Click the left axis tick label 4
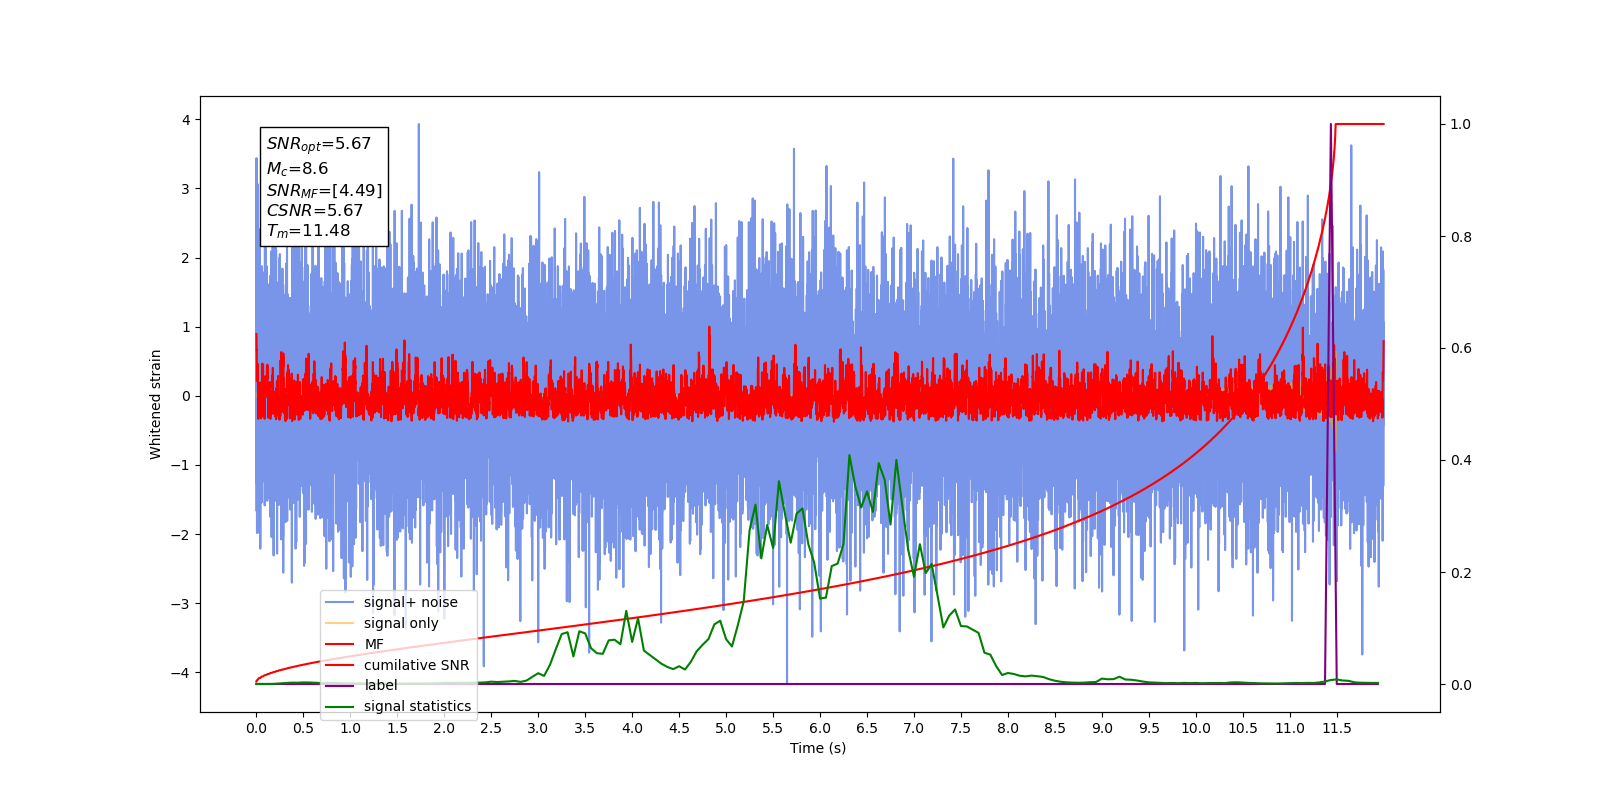 point(185,120)
